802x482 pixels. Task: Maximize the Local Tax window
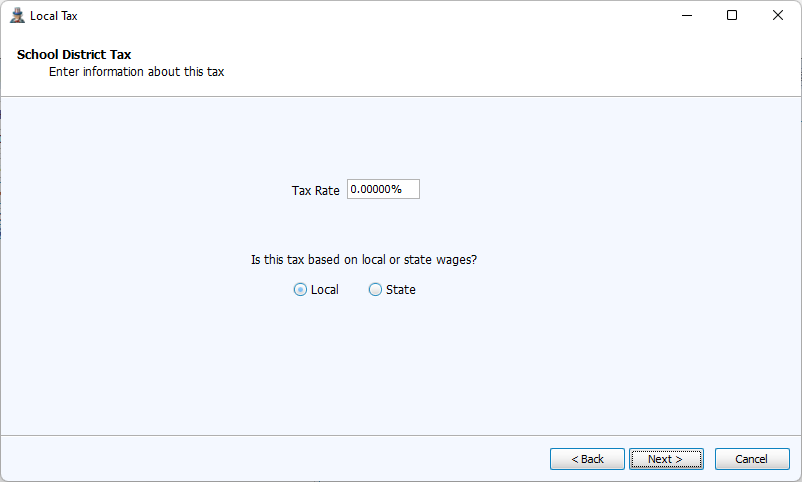732,16
